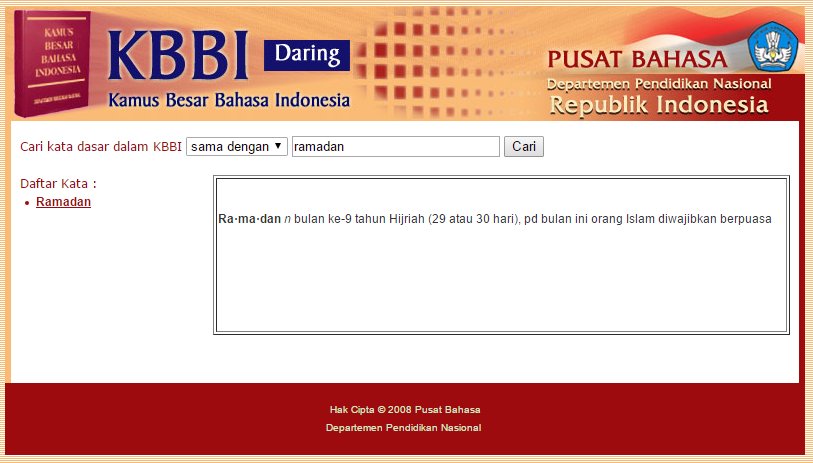Click footer text 'Departemen Pendidikan Nasional'
The width and height of the screenshot is (813, 463).
[403, 428]
